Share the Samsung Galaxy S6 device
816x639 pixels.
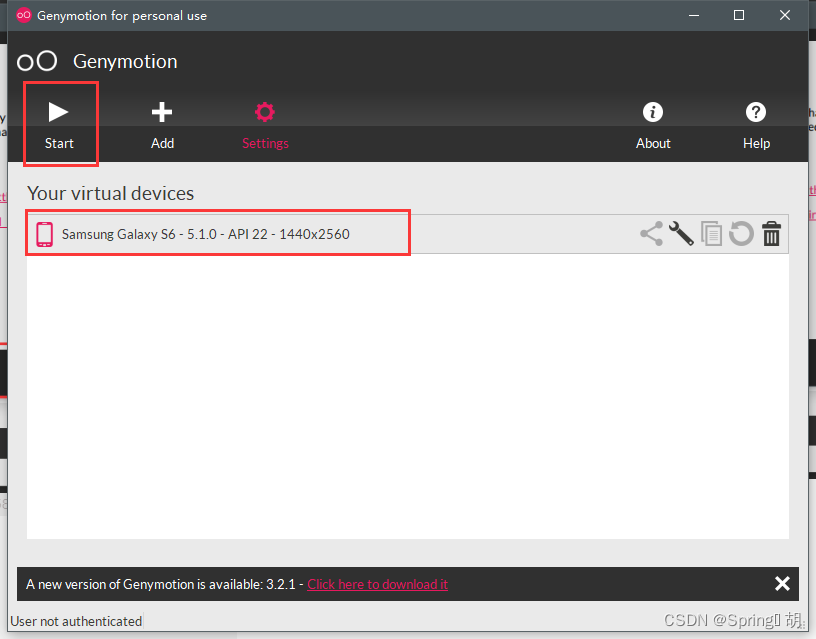click(x=651, y=234)
